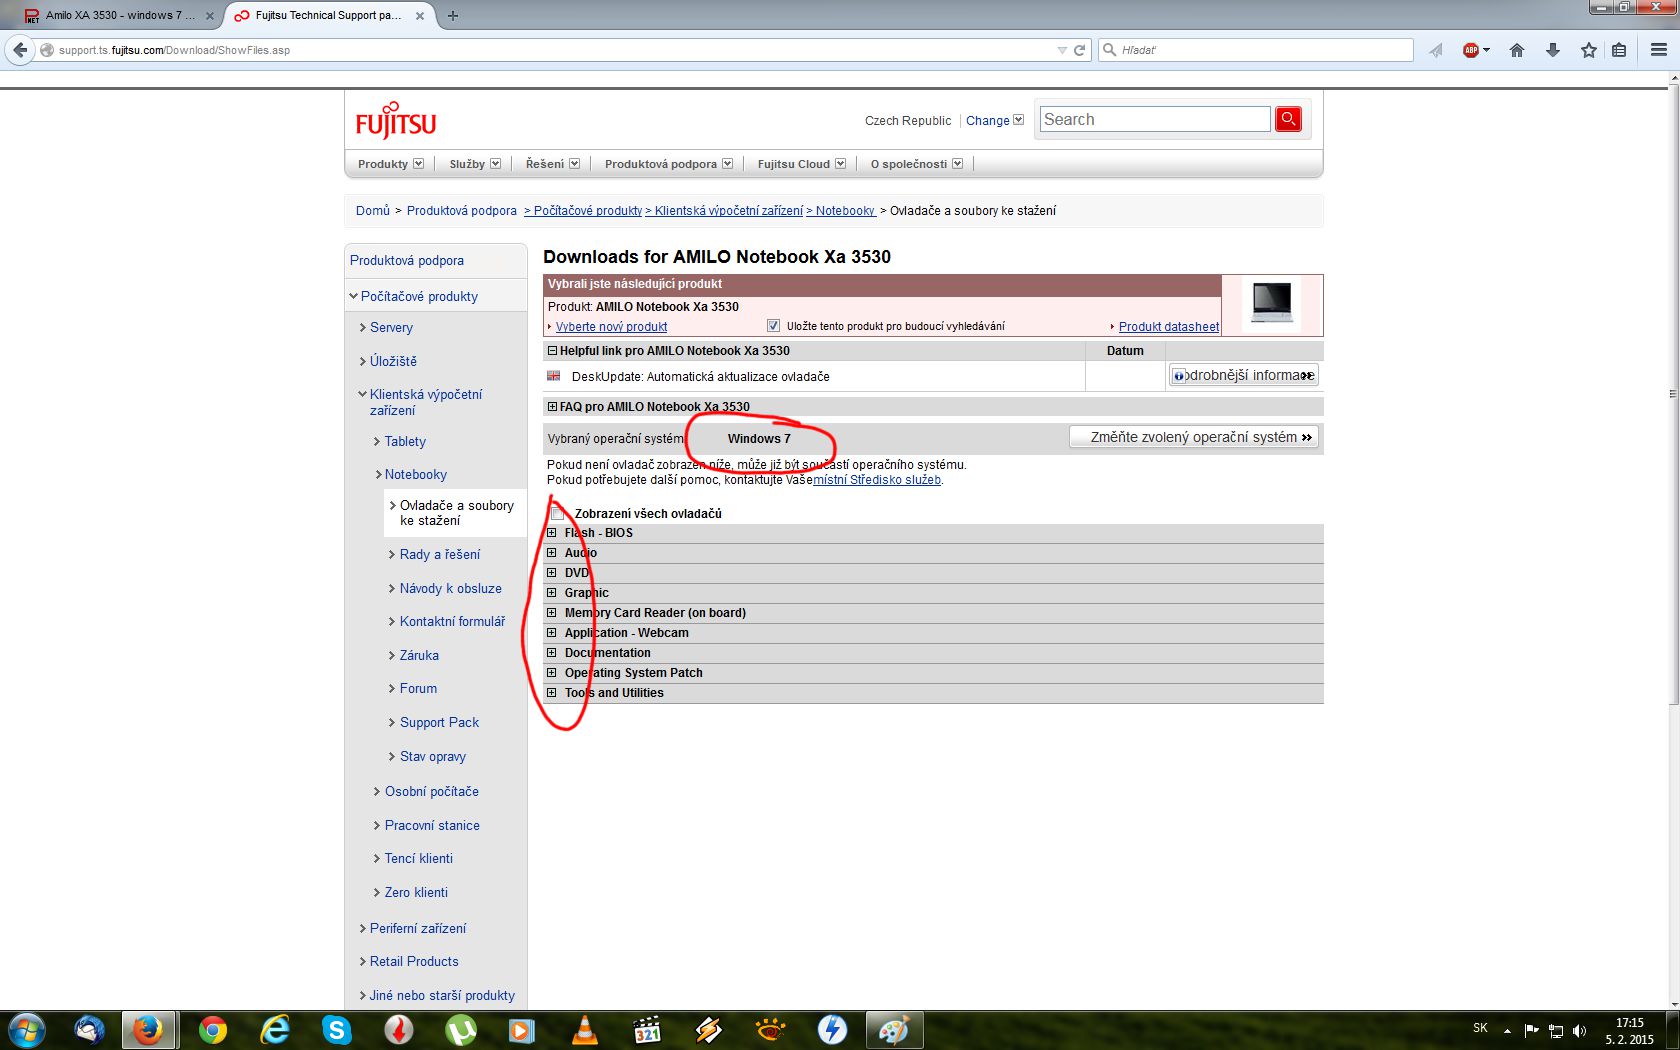This screenshot has height=1050, width=1680.
Task: Open a new tab with the plus button
Action: 453,15
